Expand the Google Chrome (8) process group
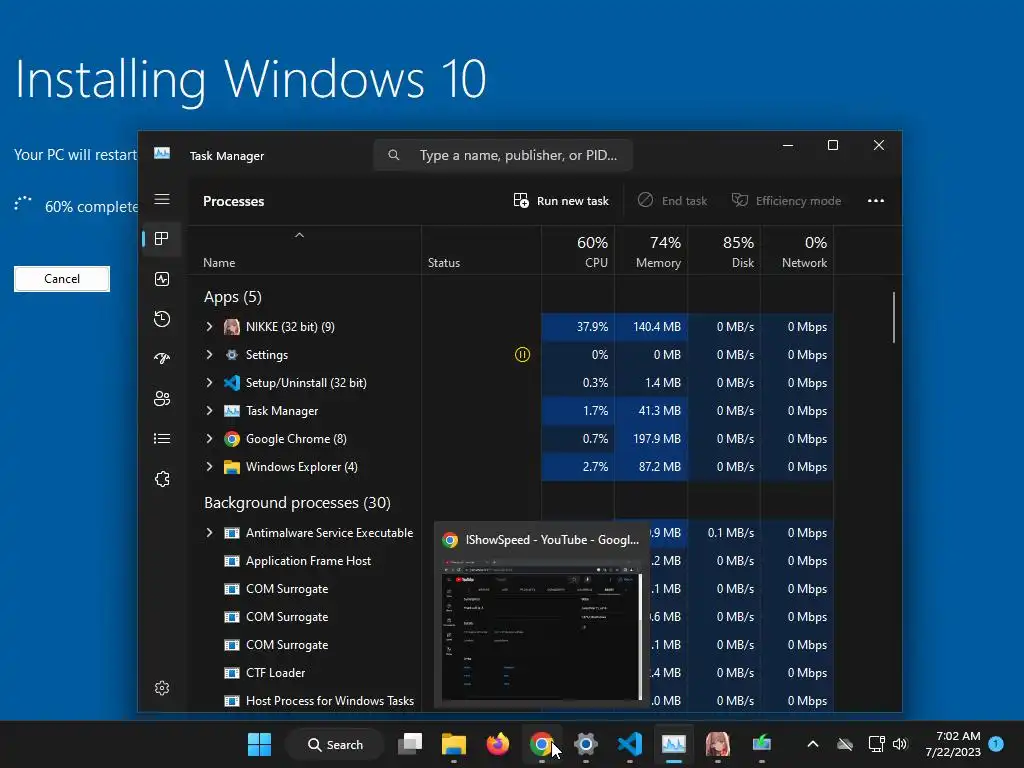 209,439
